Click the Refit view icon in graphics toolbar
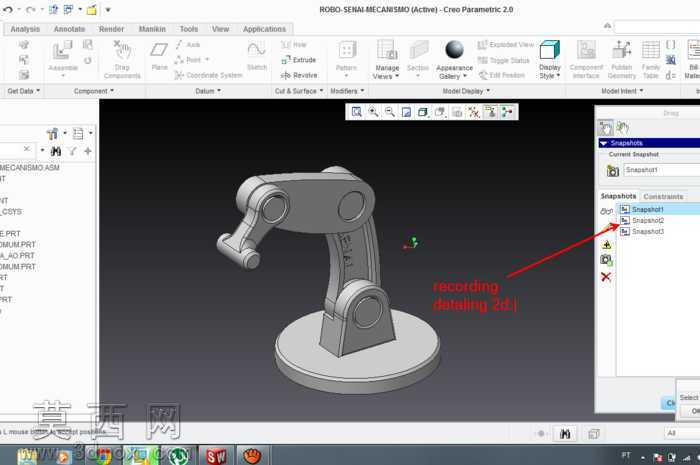The width and height of the screenshot is (700, 465). (x=356, y=112)
